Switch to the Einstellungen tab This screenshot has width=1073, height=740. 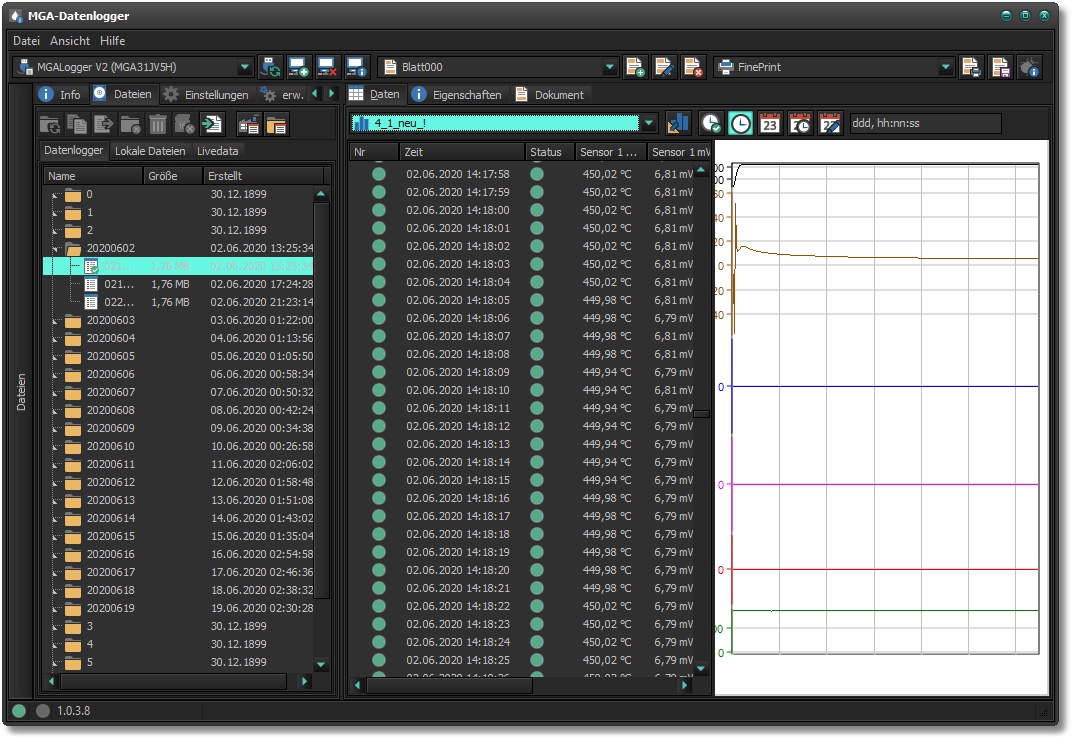coord(207,94)
